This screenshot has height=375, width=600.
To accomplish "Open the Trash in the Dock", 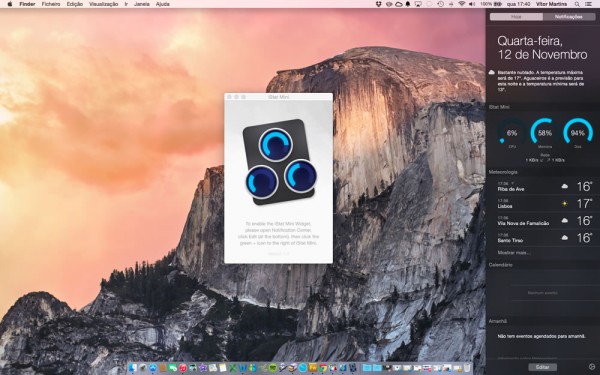I will click(466, 368).
